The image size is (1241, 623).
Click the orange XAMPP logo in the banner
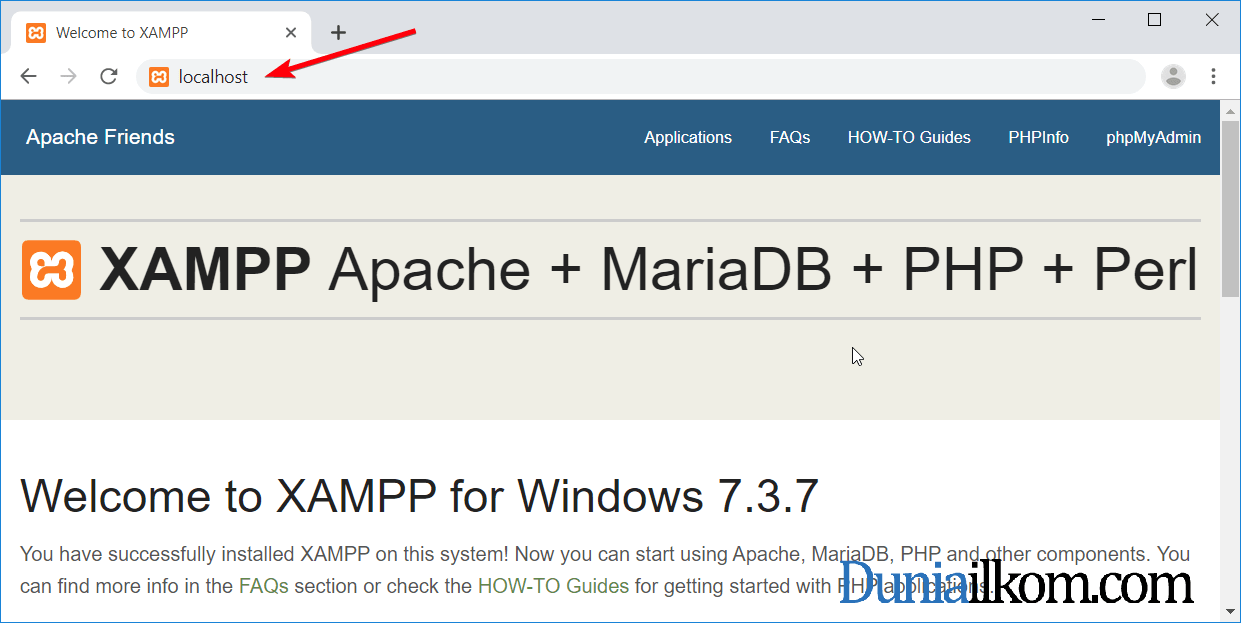(51, 270)
